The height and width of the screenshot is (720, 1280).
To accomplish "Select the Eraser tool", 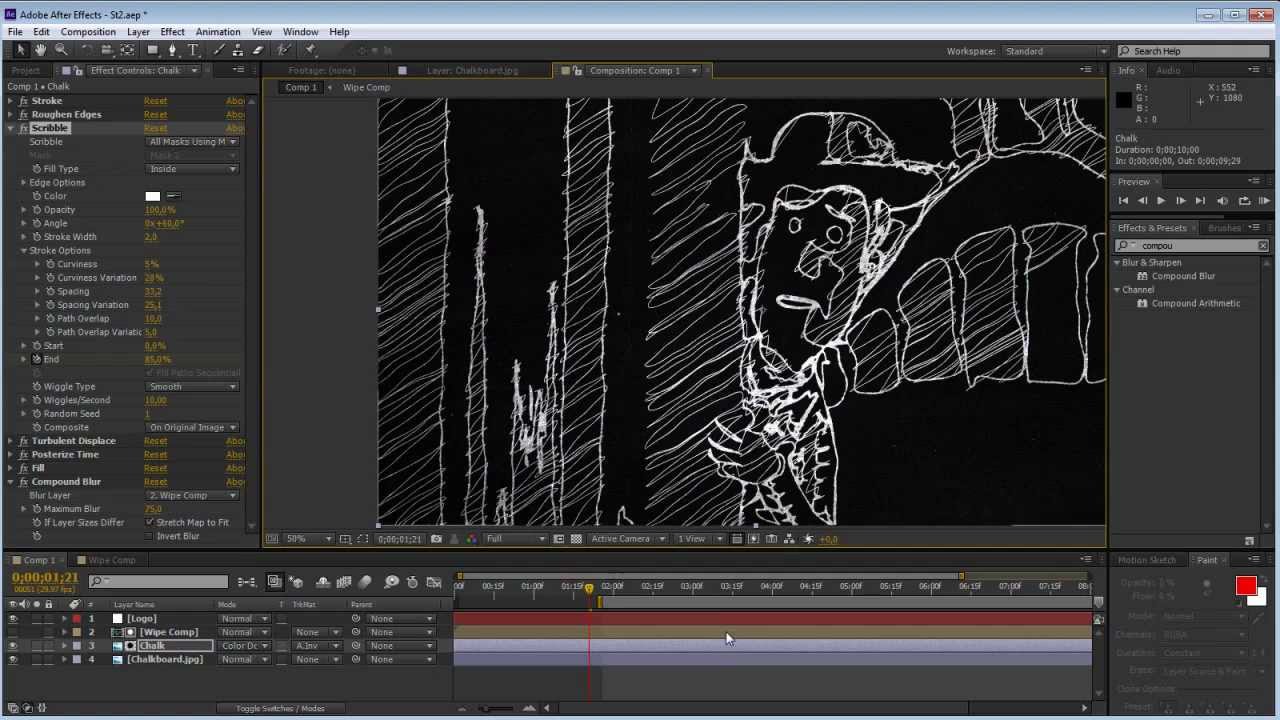I will (x=258, y=50).
